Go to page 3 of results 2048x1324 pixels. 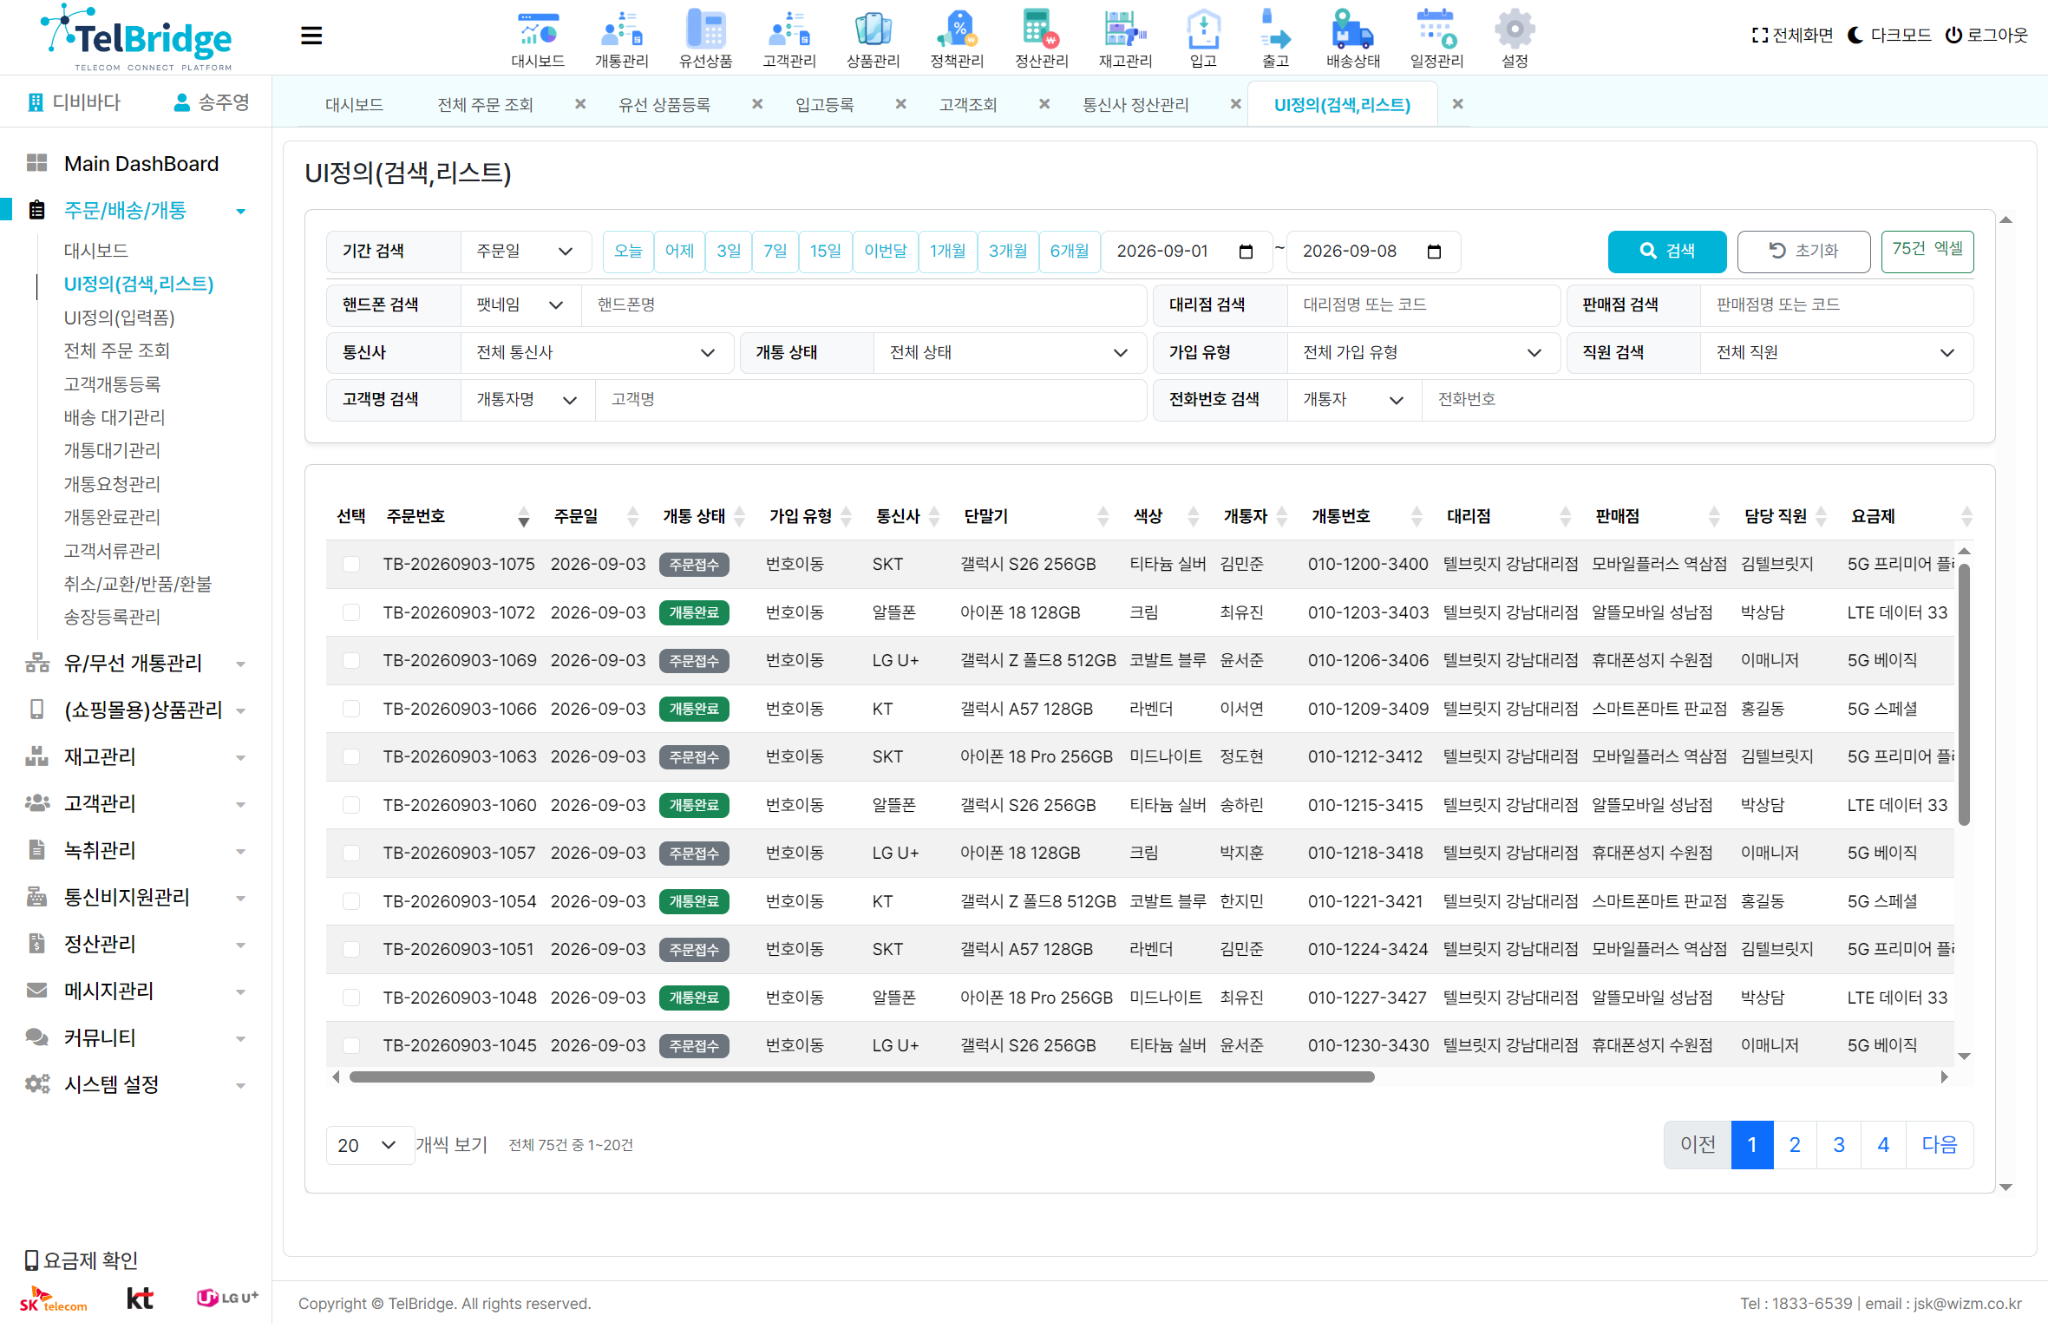pos(1838,1145)
